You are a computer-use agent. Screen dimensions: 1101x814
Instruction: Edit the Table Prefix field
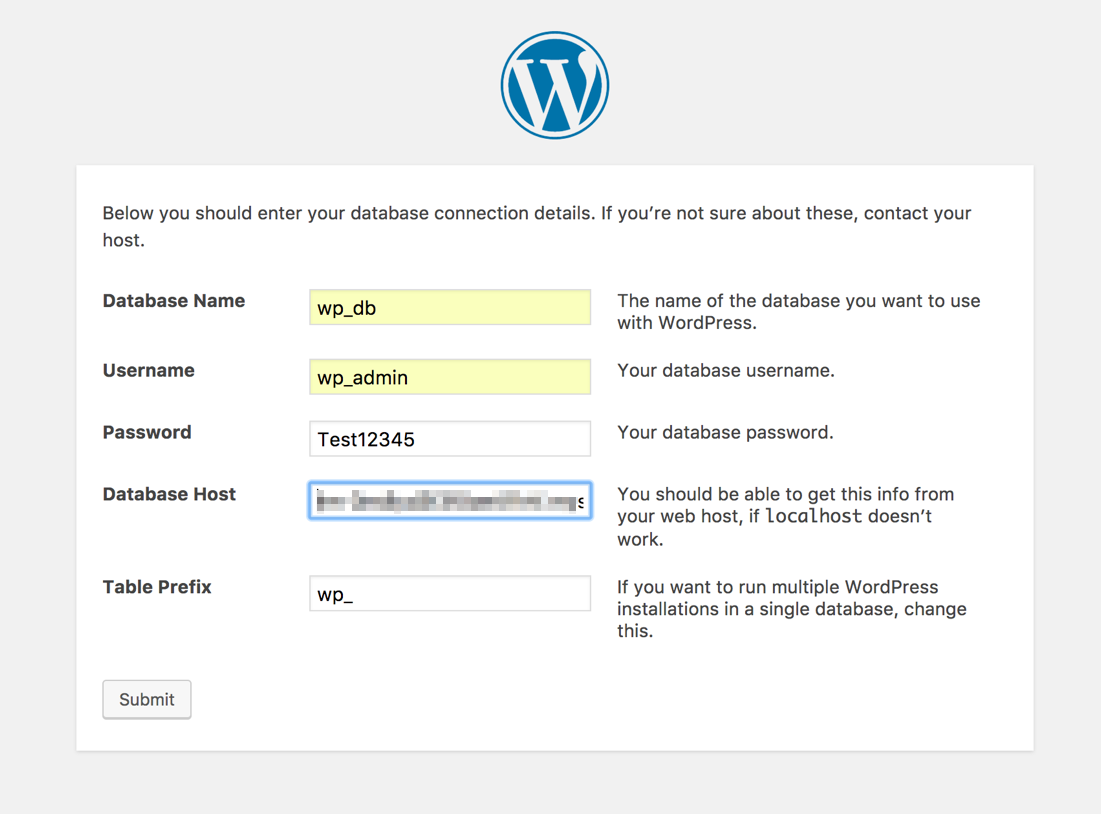[450, 593]
